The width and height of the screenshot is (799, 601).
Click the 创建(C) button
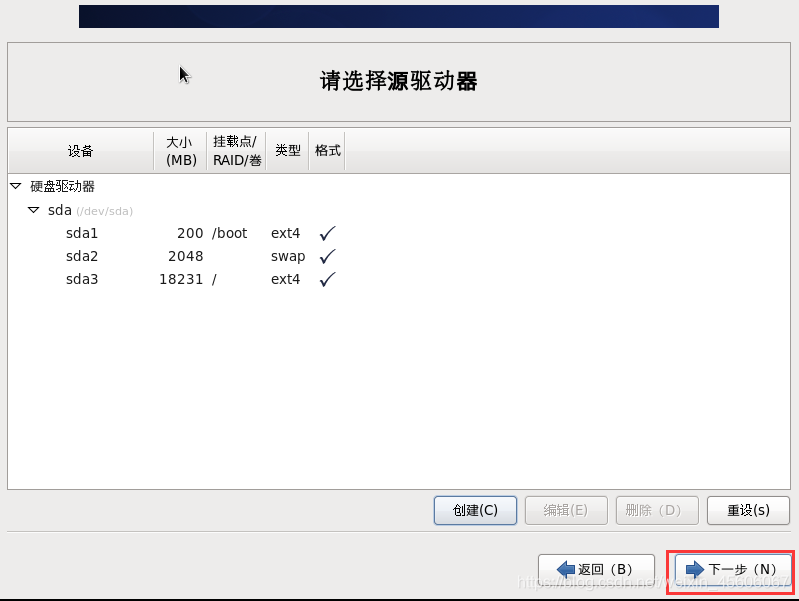[475, 510]
